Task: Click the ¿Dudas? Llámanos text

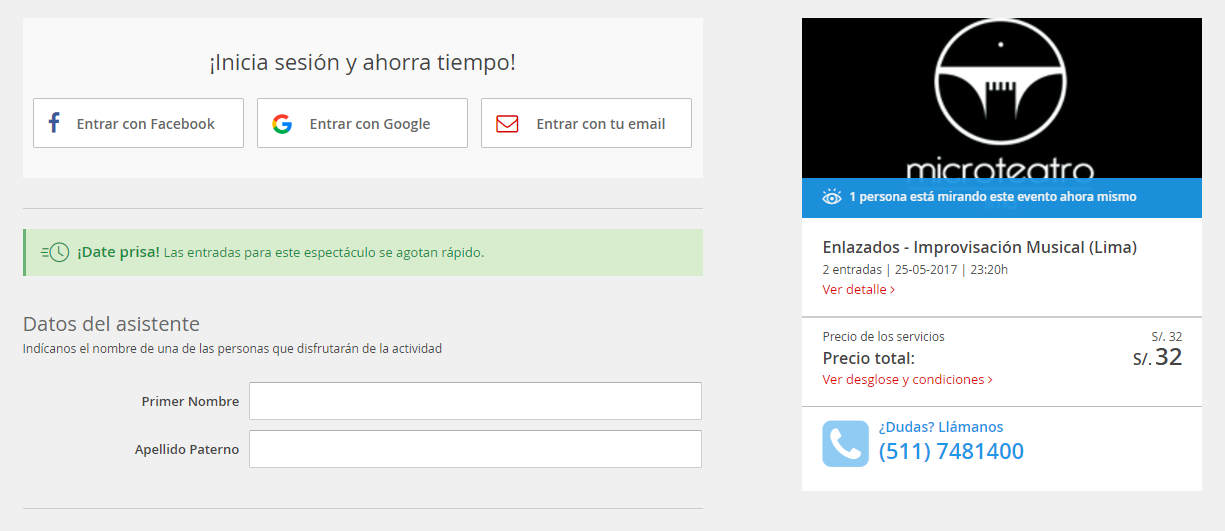Action: (x=940, y=427)
